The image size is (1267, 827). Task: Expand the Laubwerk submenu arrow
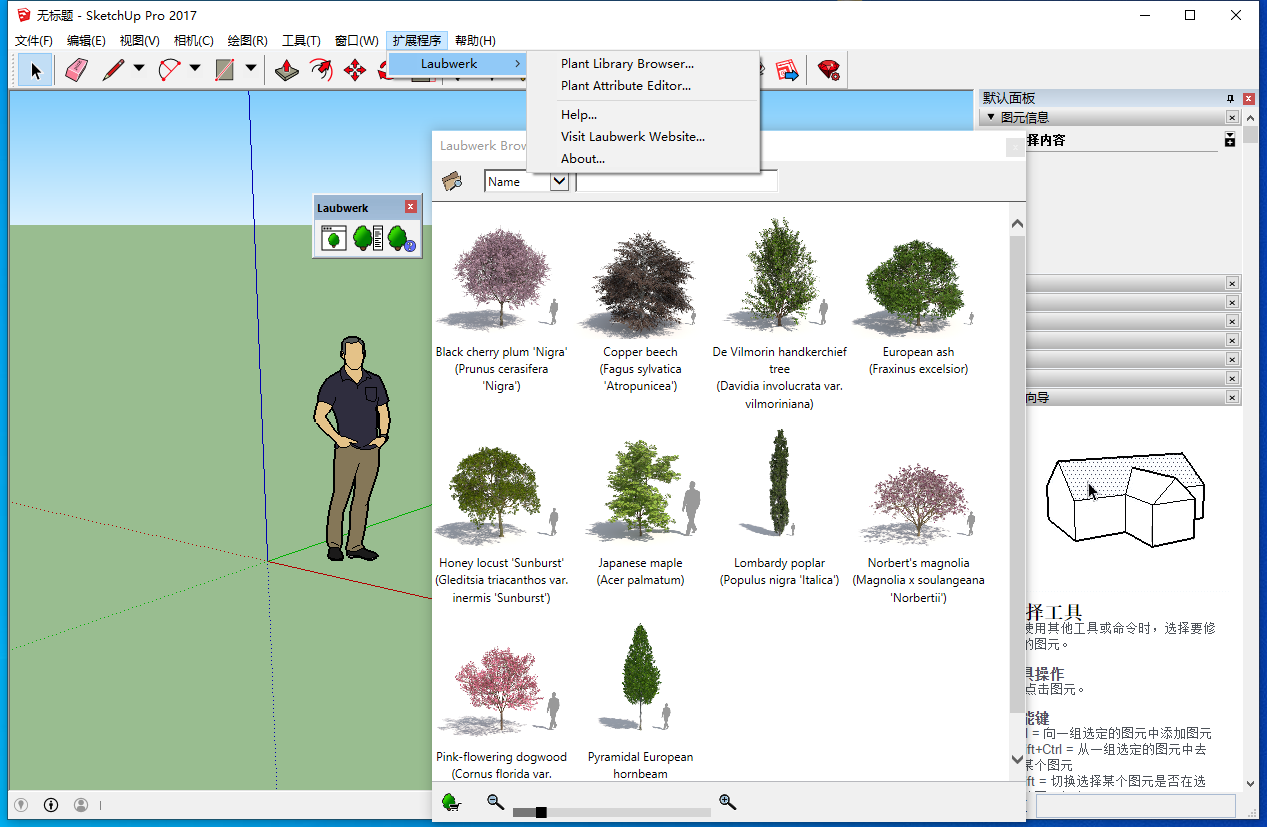click(x=517, y=64)
